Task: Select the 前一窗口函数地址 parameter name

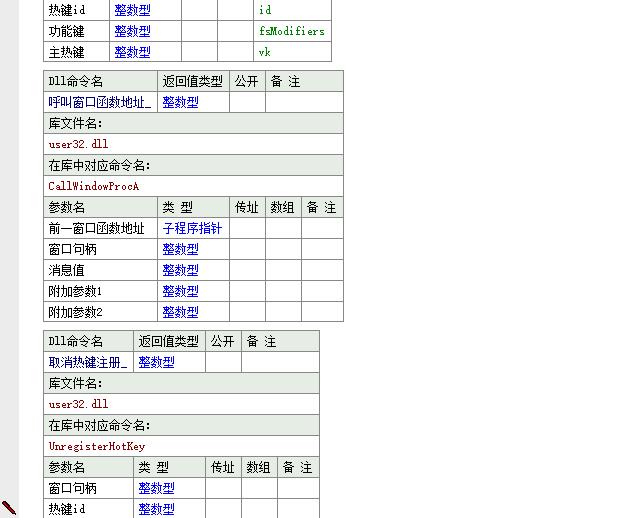Action: click(x=97, y=228)
